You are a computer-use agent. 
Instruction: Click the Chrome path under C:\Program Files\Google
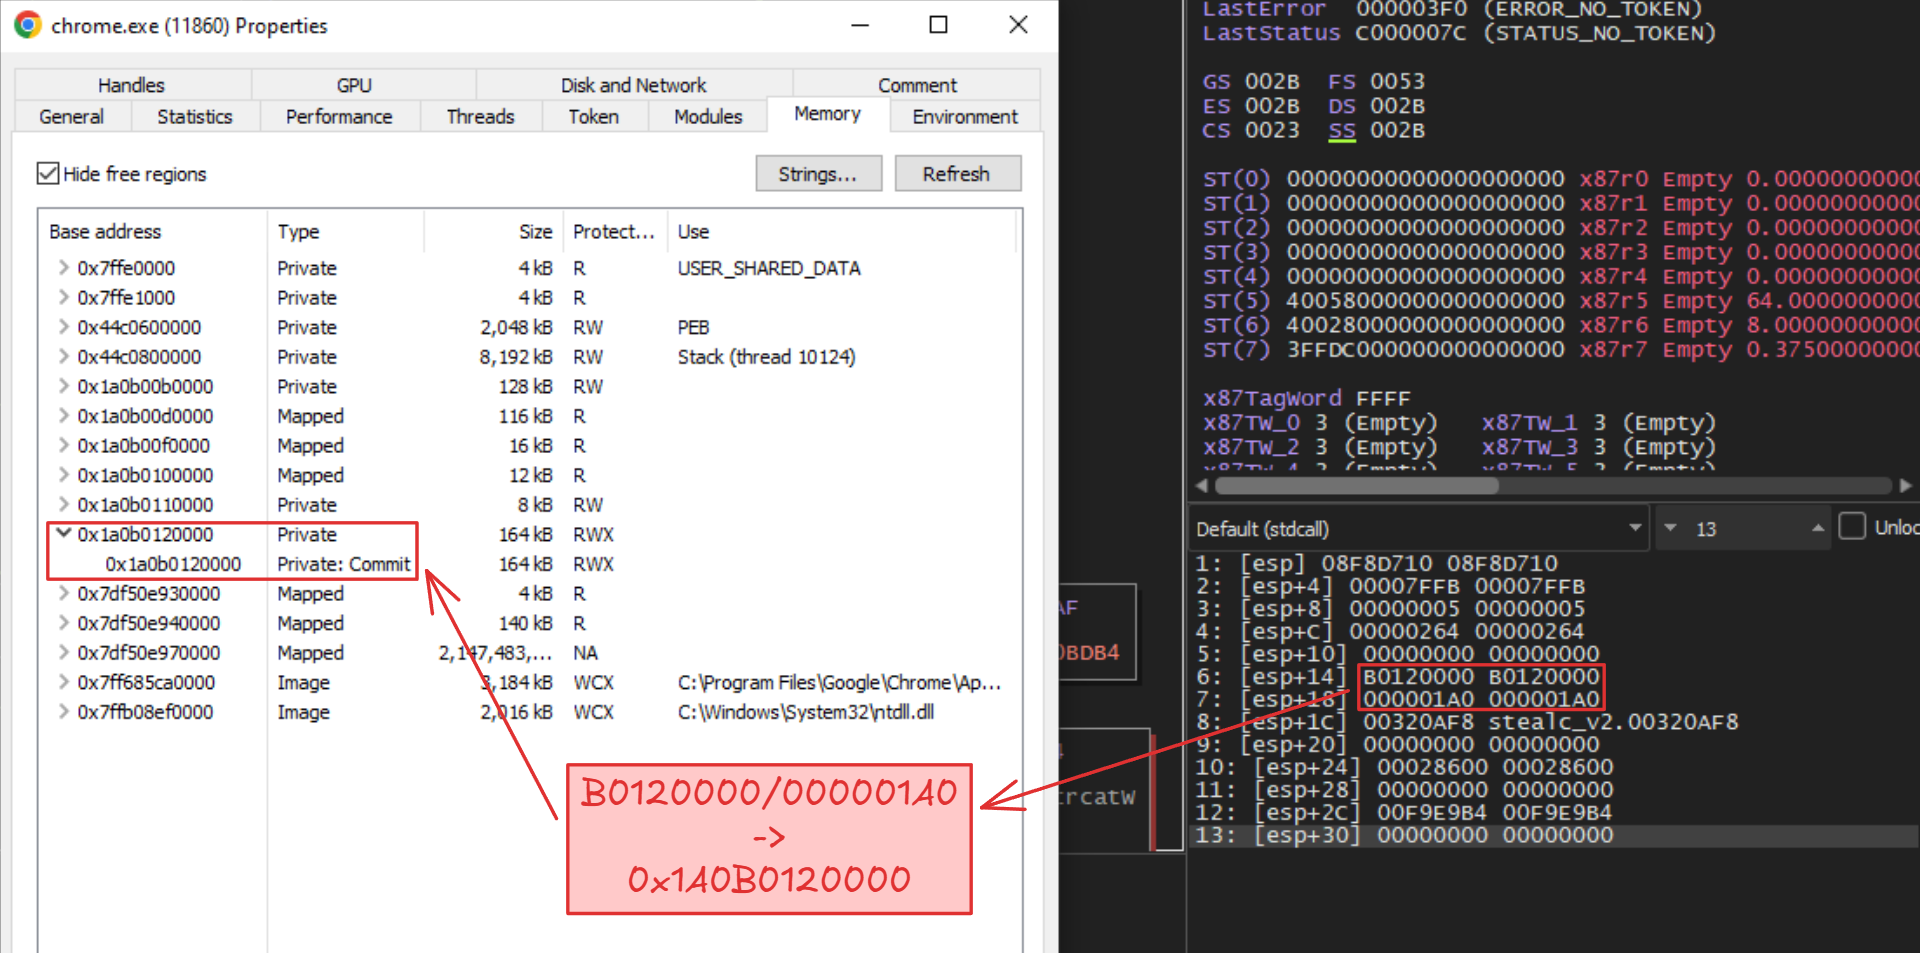tap(838, 682)
